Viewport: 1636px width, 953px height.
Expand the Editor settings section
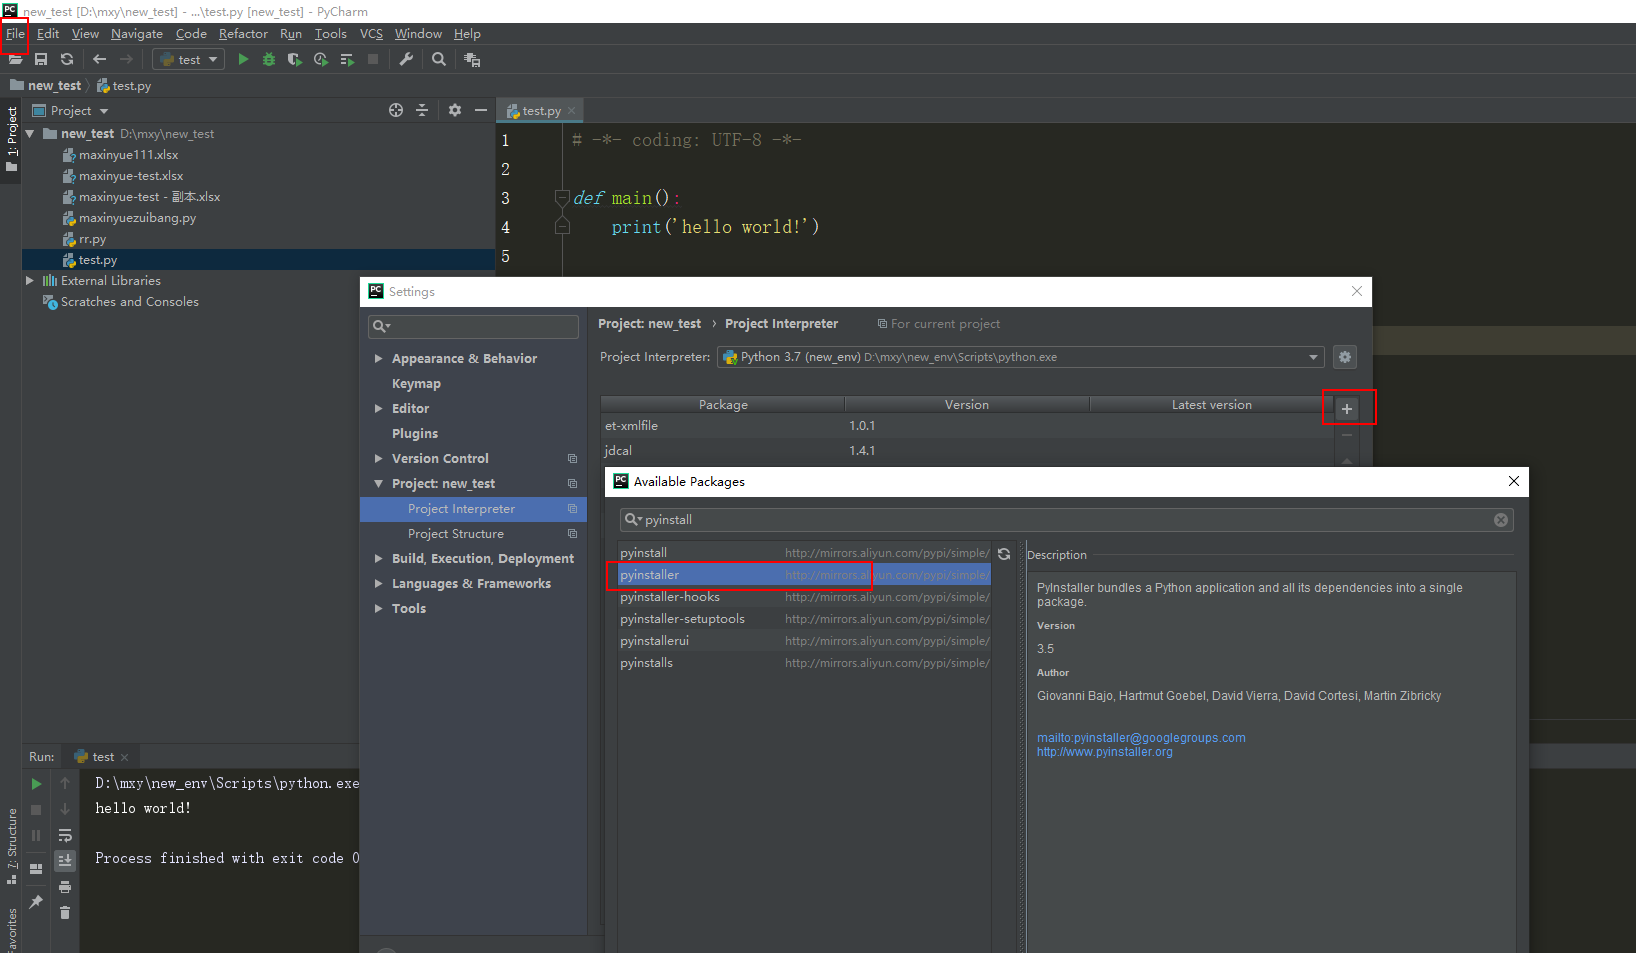(379, 409)
